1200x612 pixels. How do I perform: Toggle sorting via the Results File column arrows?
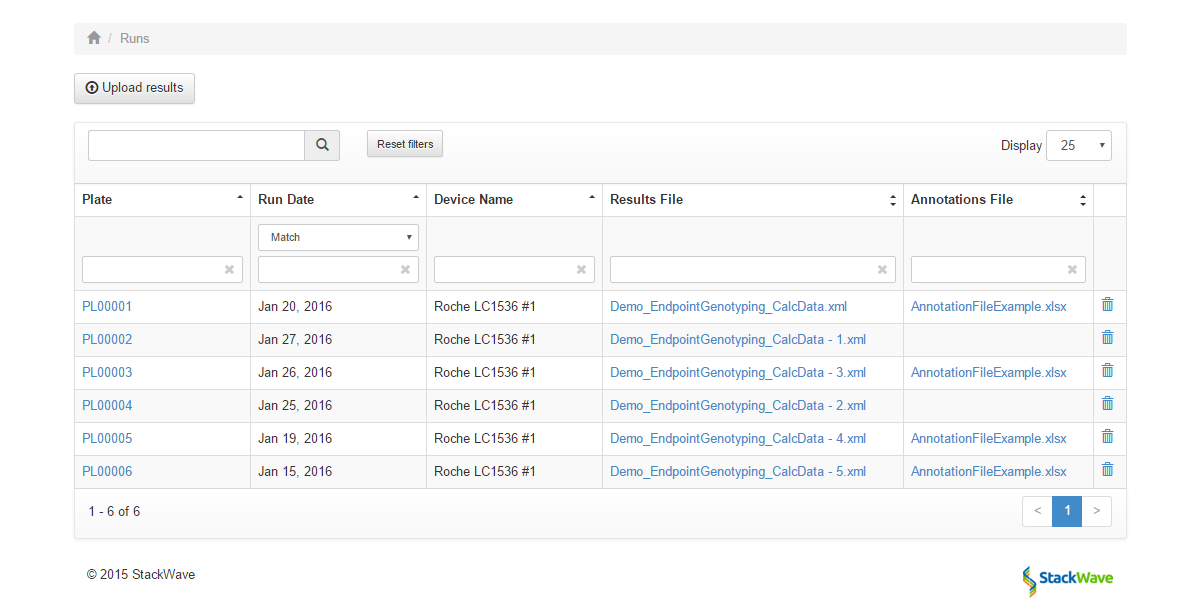(x=891, y=199)
